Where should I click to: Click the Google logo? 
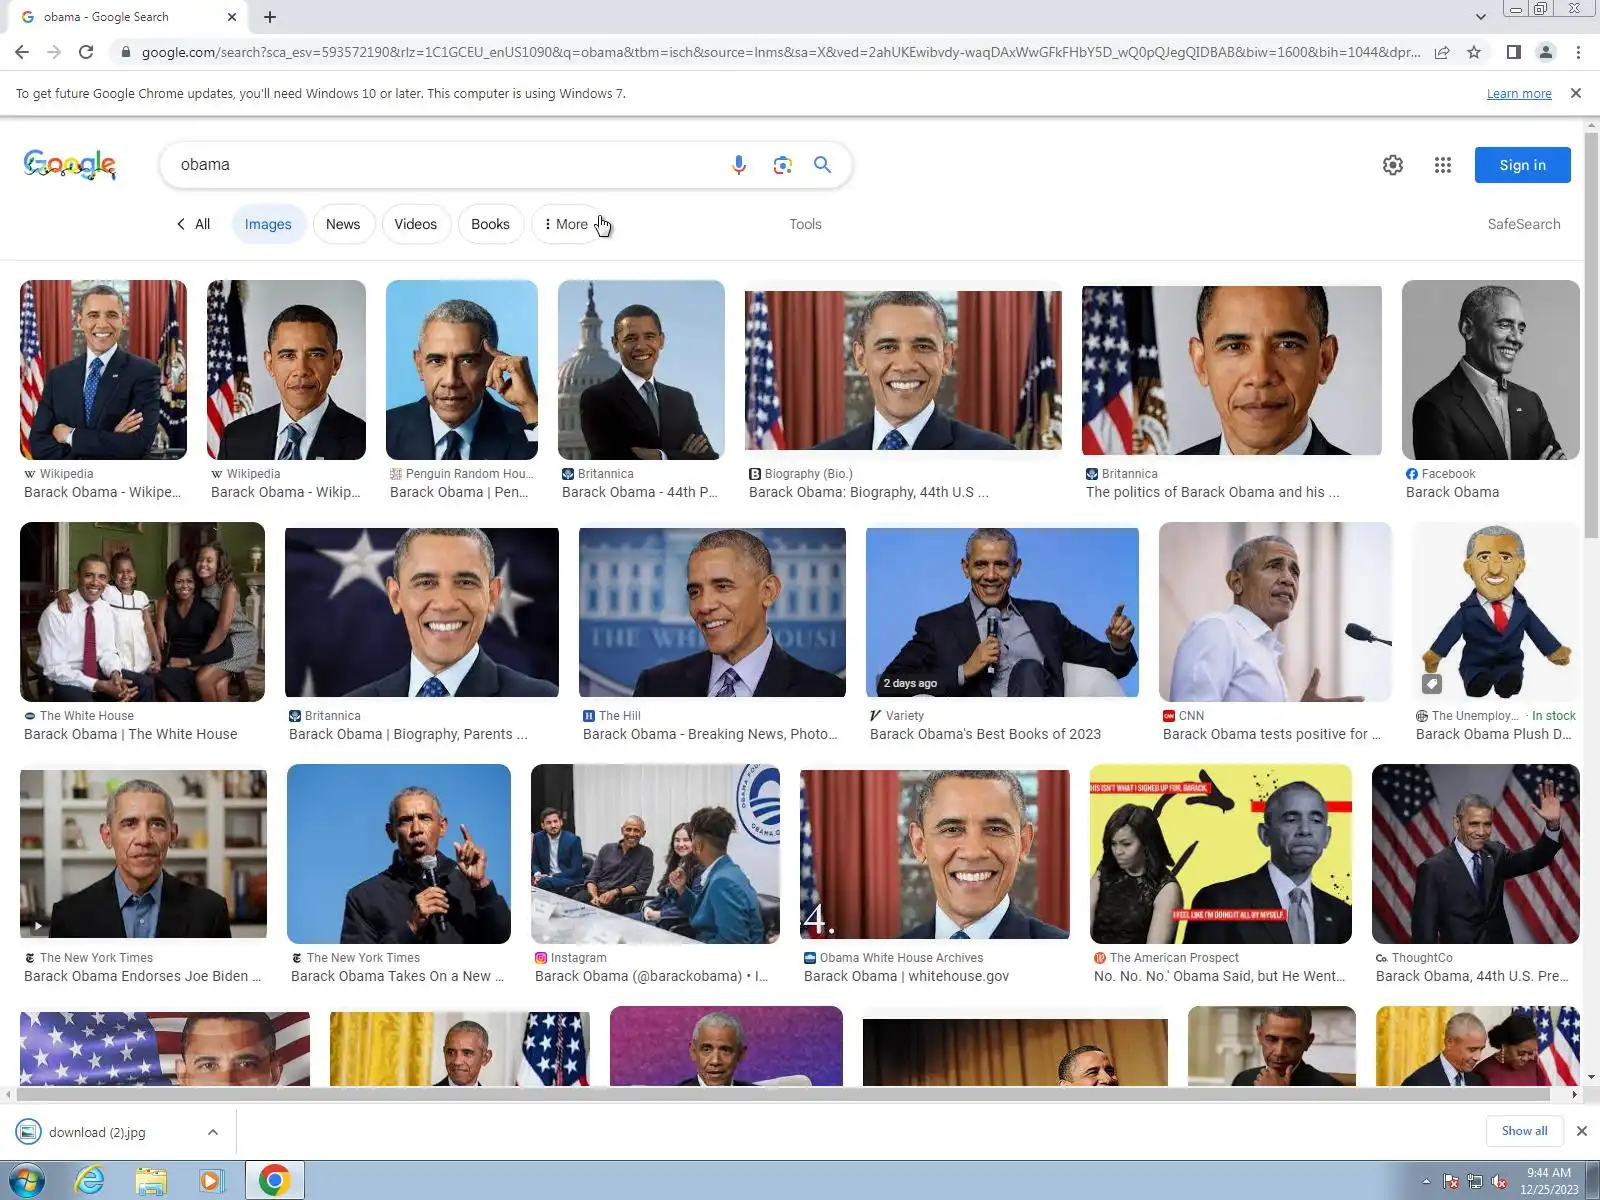(x=70, y=165)
